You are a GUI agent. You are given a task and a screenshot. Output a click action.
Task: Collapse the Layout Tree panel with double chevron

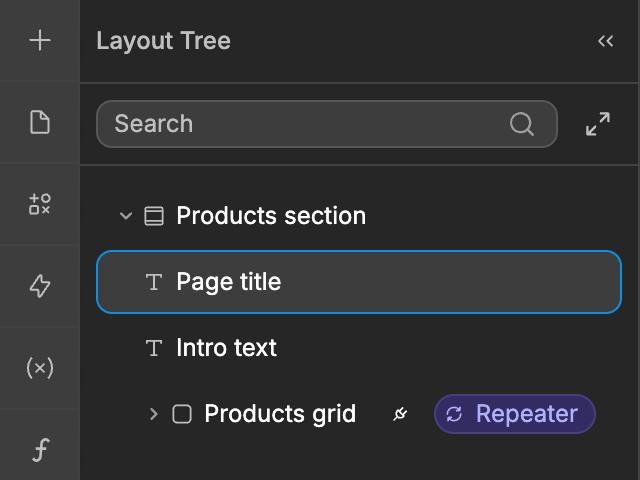[x=606, y=41]
